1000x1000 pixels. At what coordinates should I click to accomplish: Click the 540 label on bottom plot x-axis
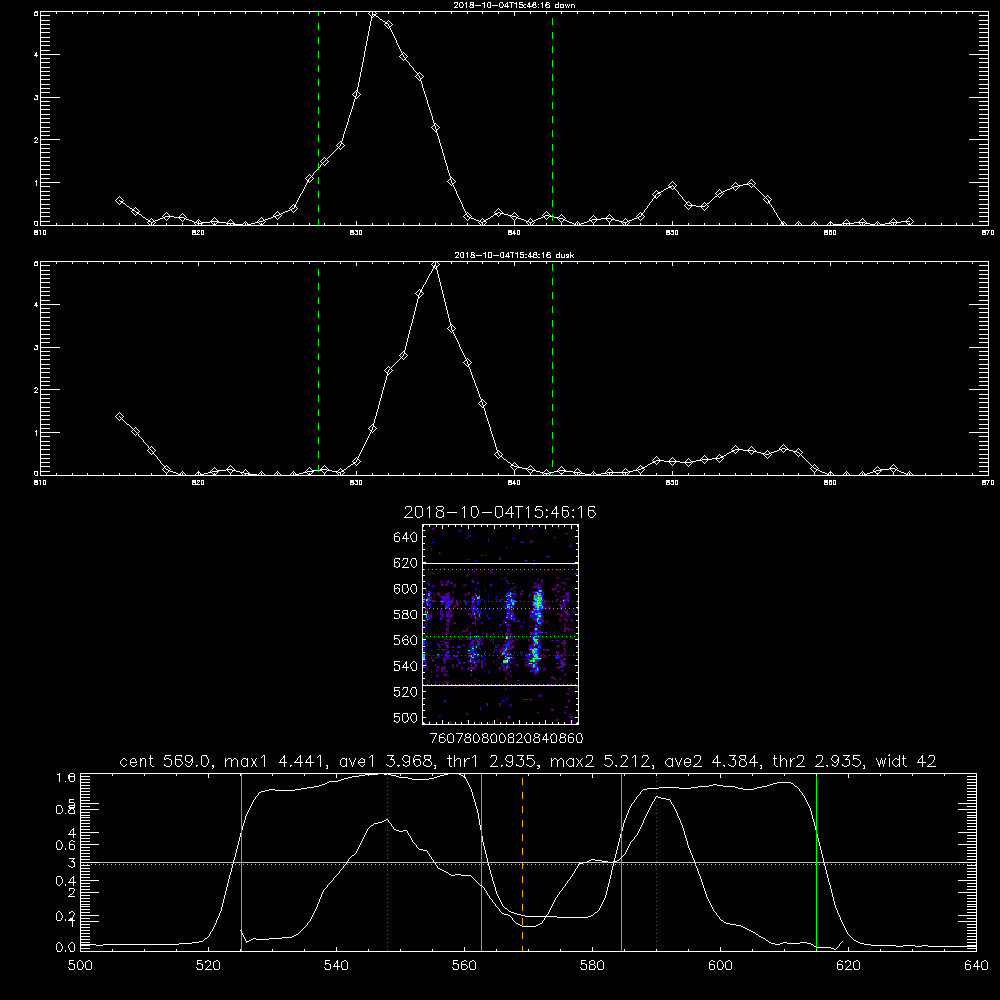click(x=336, y=966)
